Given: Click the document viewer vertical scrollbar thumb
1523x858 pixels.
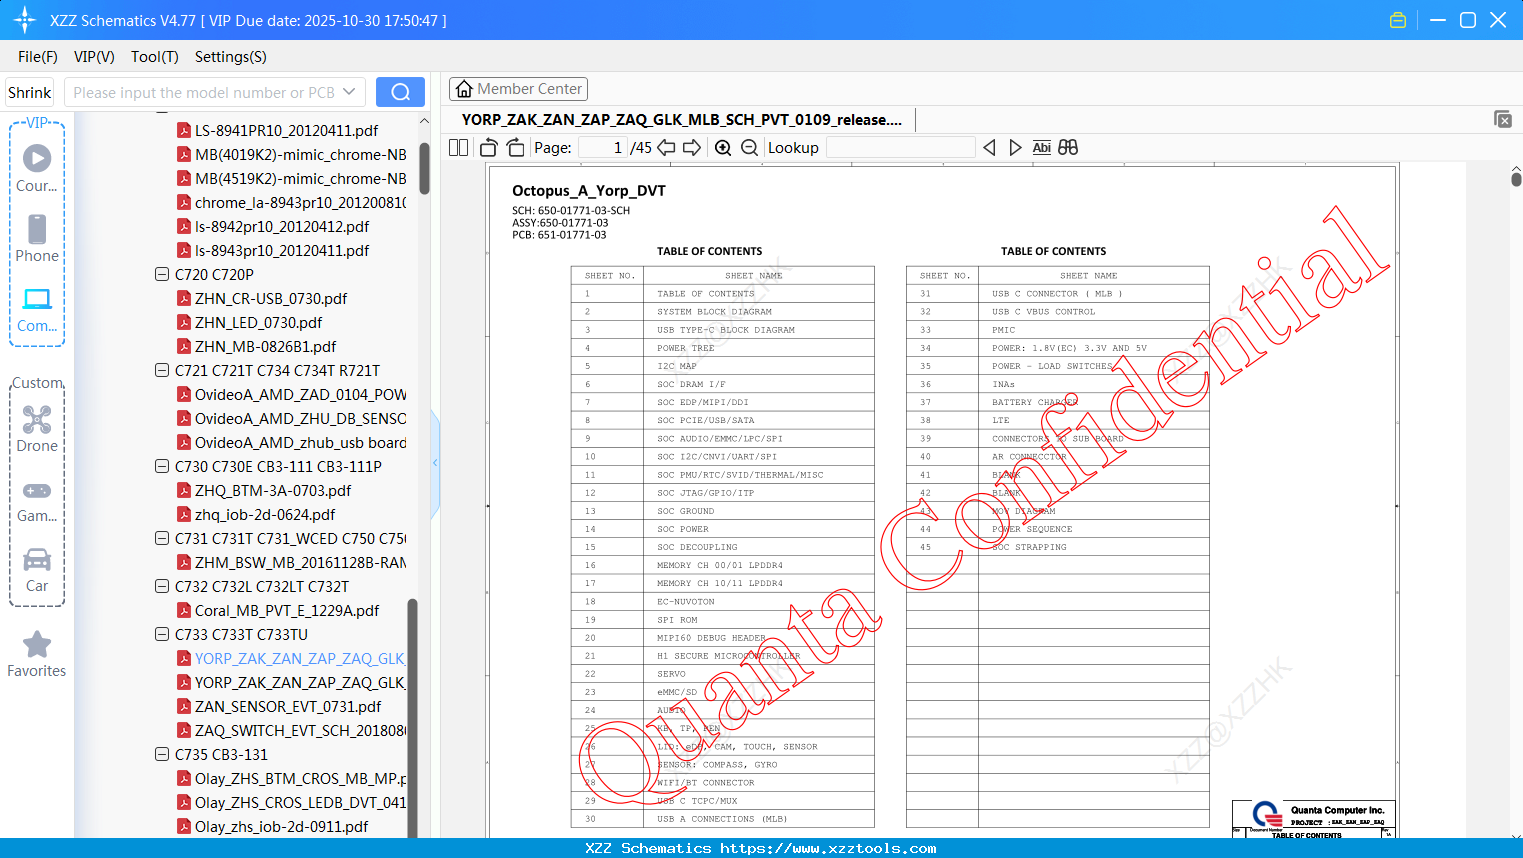Looking at the screenshot, I should [1516, 179].
